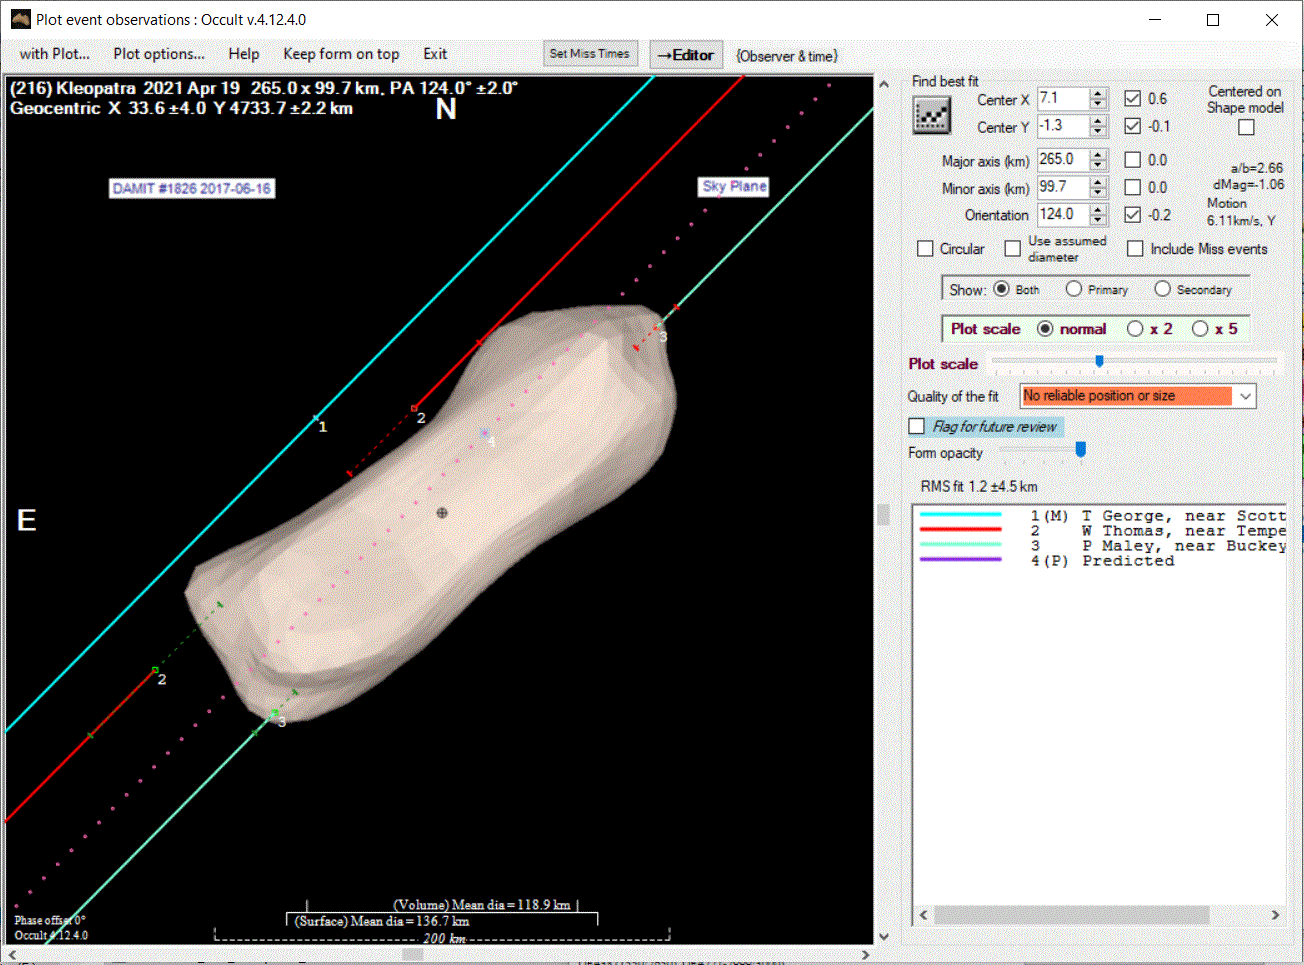Click the Find best fit graph icon
This screenshot has height=965, width=1304.
click(x=931, y=116)
